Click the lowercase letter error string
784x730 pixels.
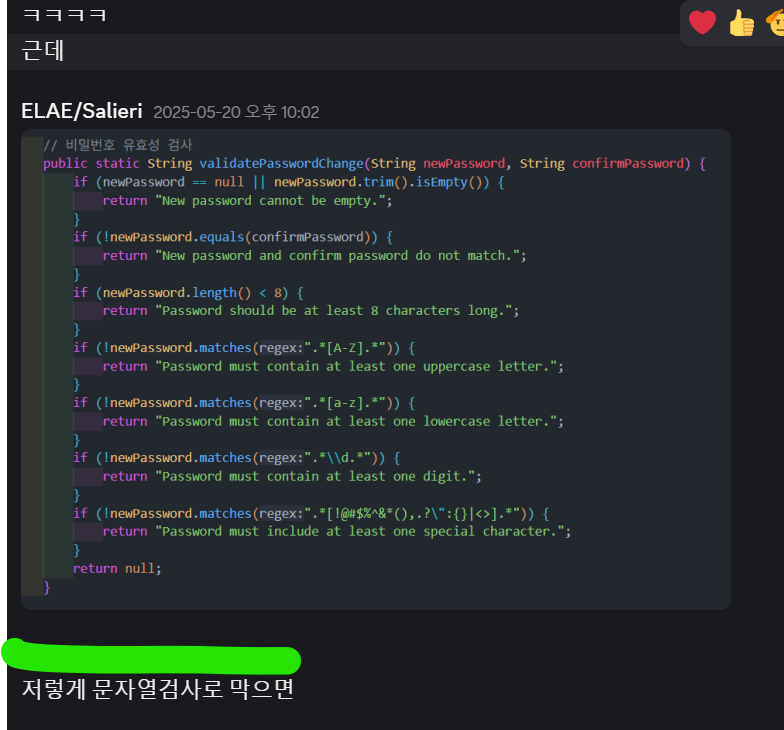pyautogui.click(x=356, y=421)
